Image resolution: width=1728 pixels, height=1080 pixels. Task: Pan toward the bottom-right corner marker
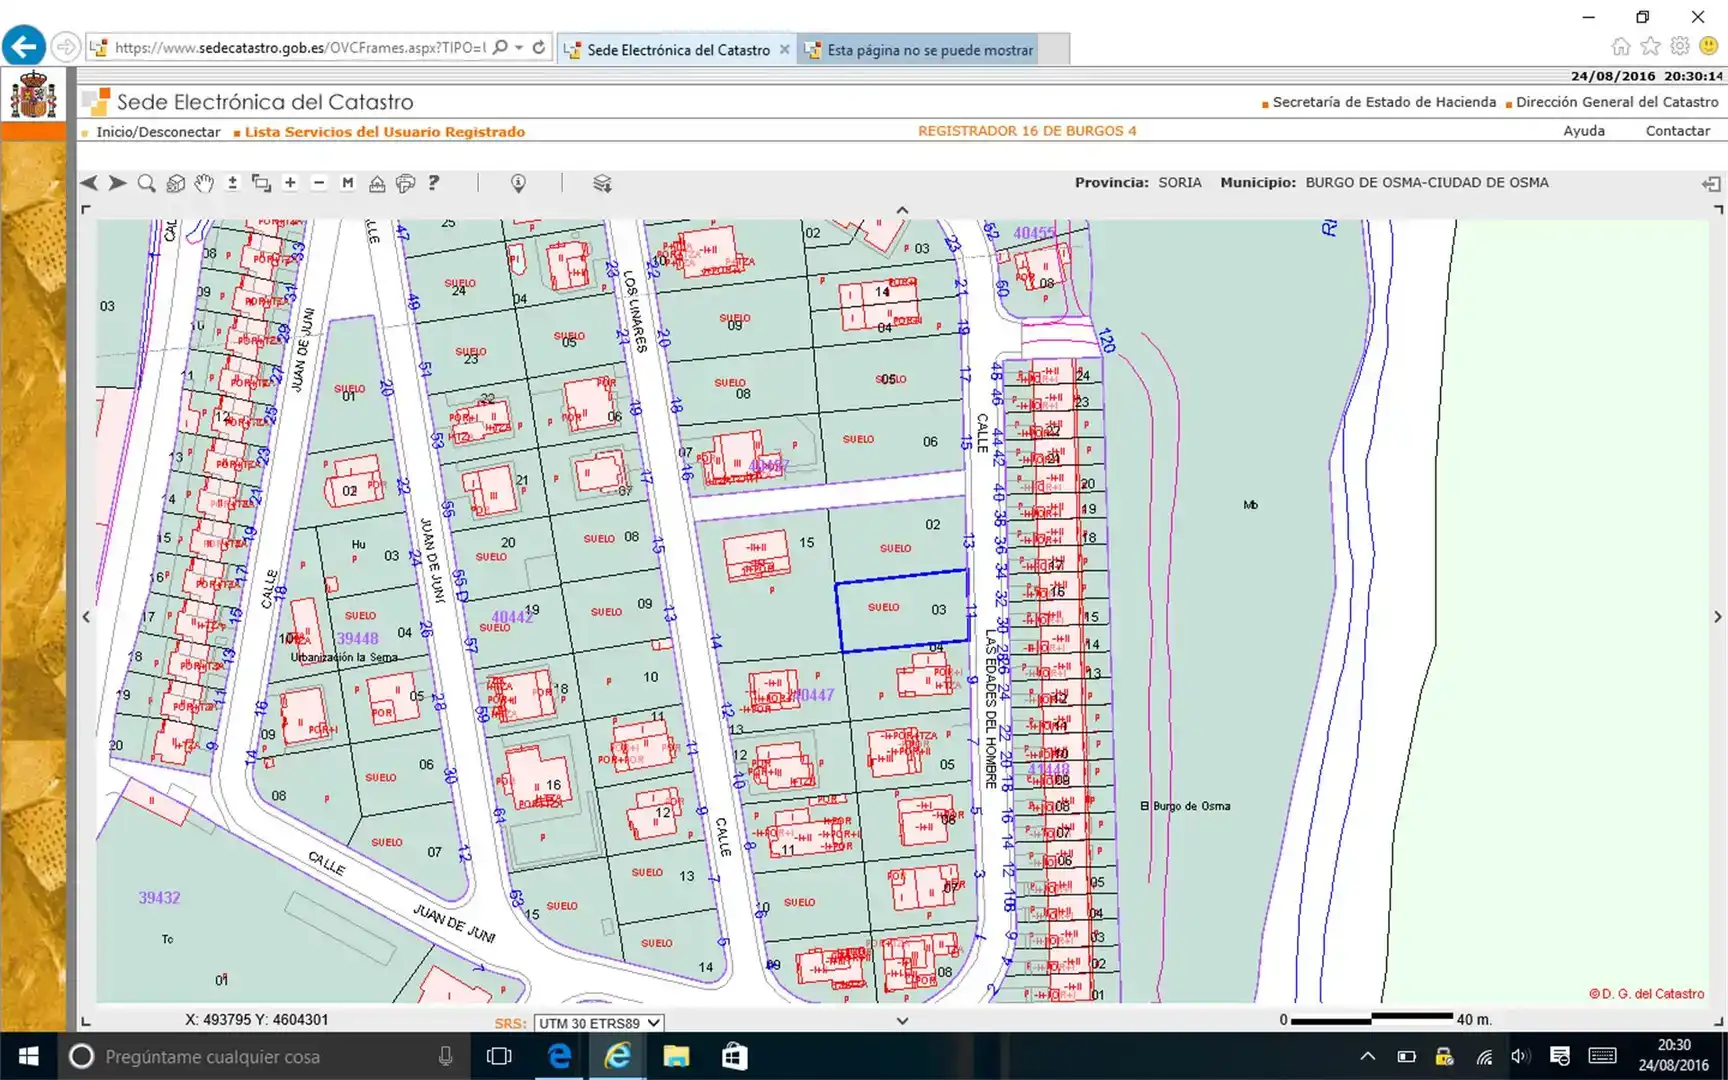coord(1718,1021)
